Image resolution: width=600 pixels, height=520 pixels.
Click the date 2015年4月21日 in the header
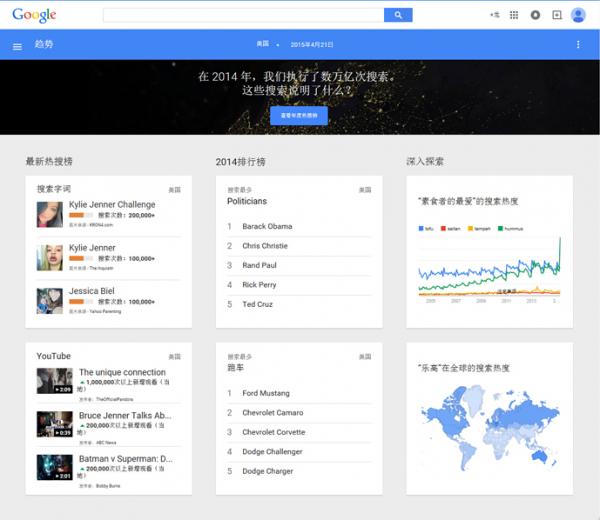click(x=311, y=44)
